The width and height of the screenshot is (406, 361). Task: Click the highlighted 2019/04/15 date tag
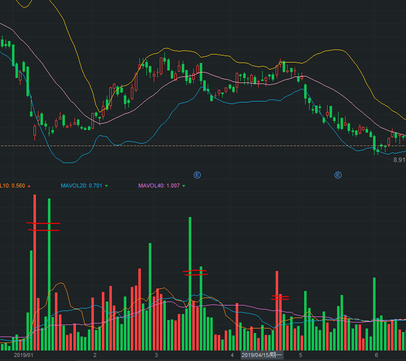(x=262, y=355)
